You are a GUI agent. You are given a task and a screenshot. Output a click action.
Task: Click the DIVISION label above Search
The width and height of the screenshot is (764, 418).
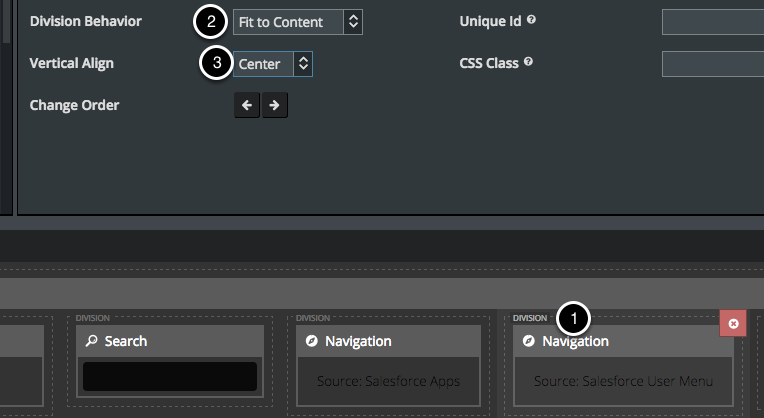point(92,318)
